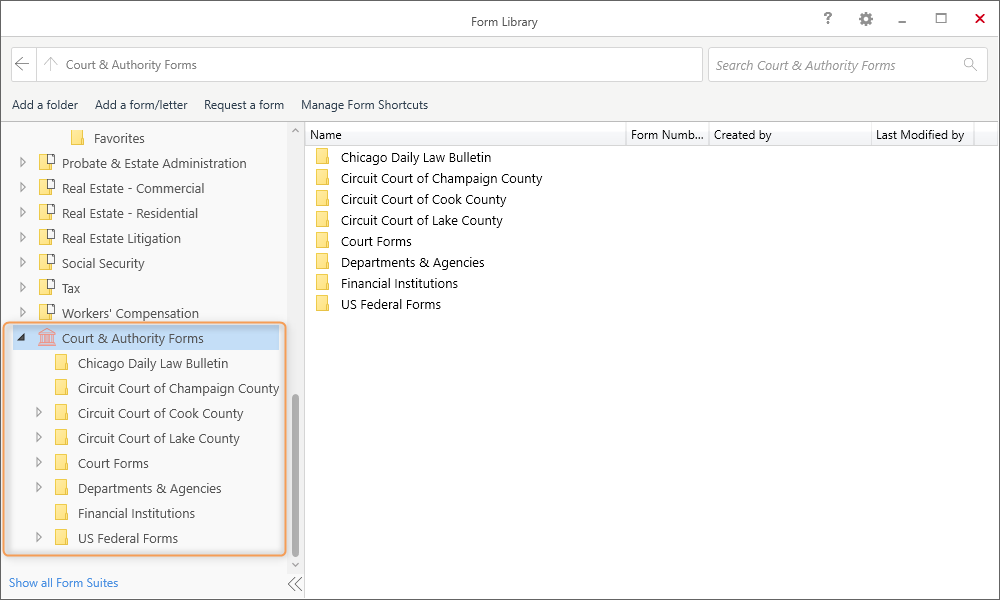Image resolution: width=1000 pixels, height=600 pixels.
Task: Sort by Last Modified by column header
Action: 922,135
